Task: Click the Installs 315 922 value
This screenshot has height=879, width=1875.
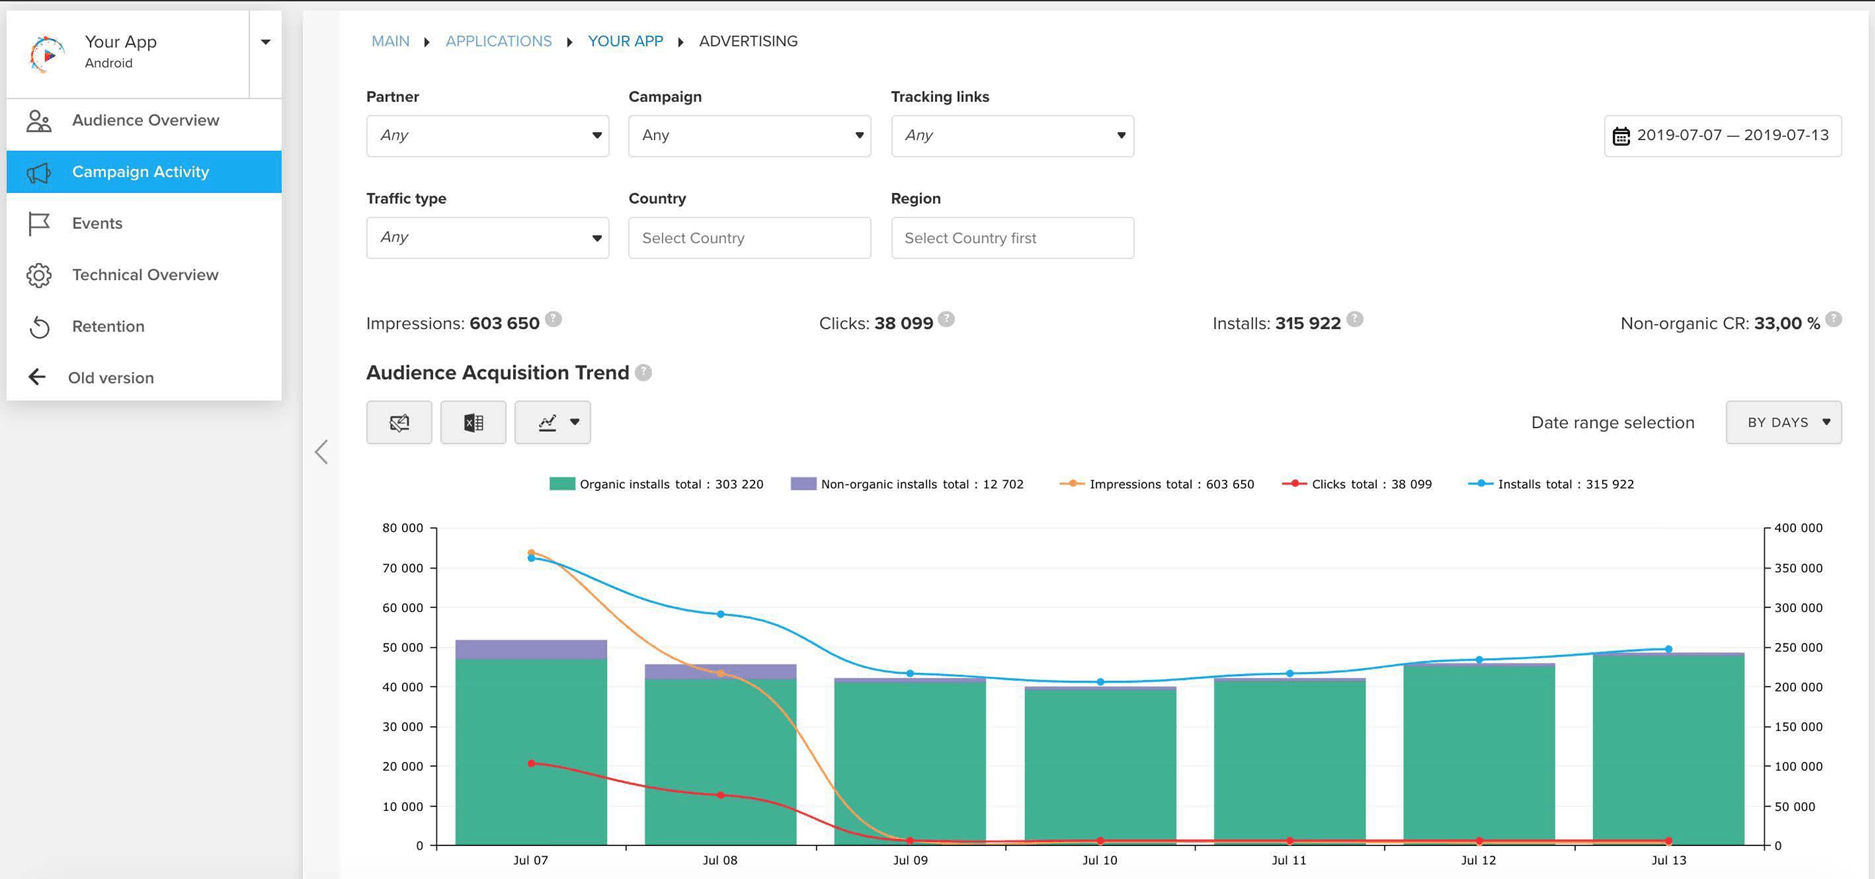Action: (x=1308, y=323)
